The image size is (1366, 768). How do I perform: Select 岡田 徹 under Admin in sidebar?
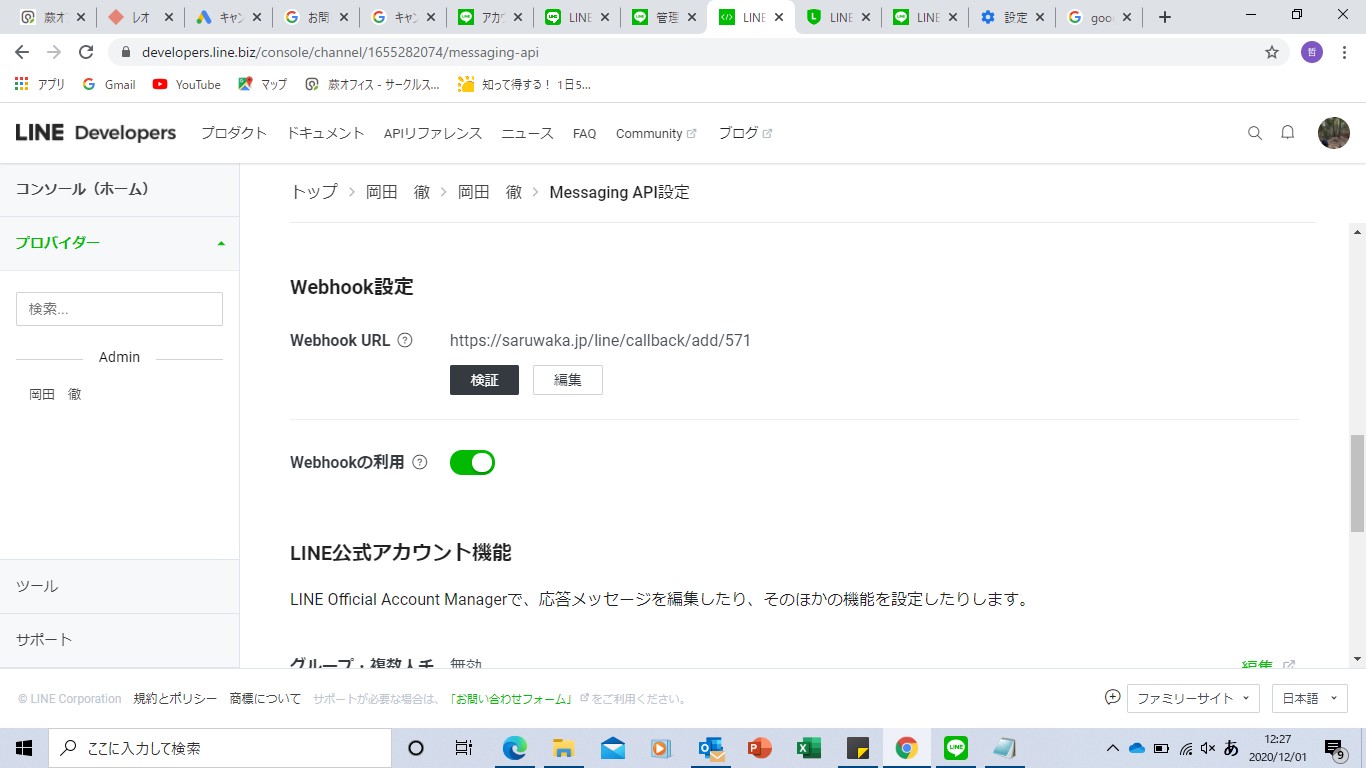point(56,394)
